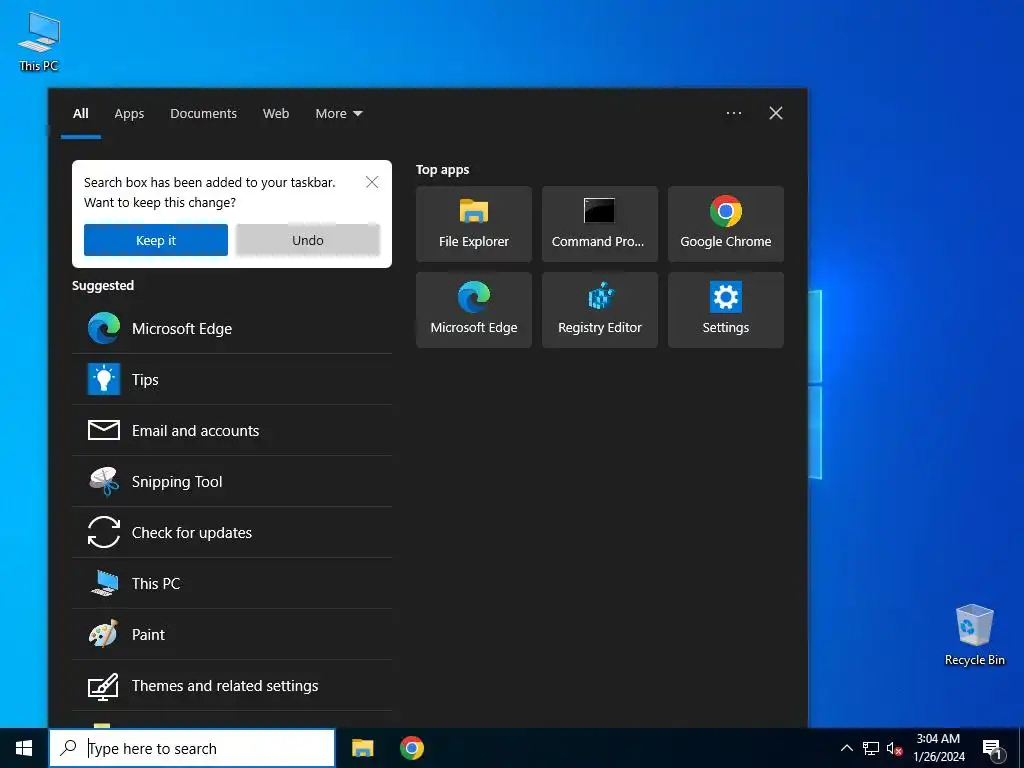The image size is (1024, 768).
Task: Open the clock showing 3:04 AM
Action: click(x=938, y=748)
